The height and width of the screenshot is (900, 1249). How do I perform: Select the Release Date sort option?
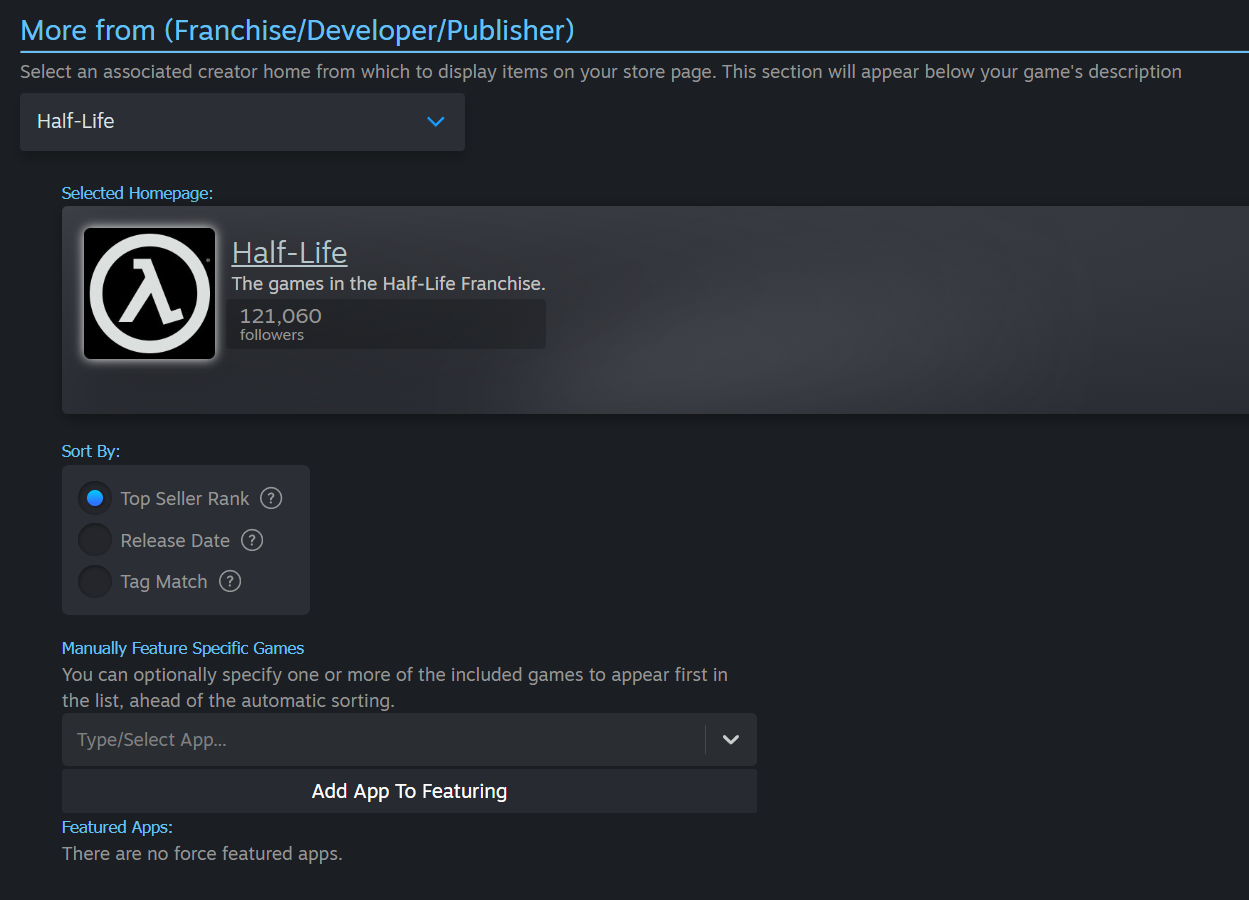(95, 540)
